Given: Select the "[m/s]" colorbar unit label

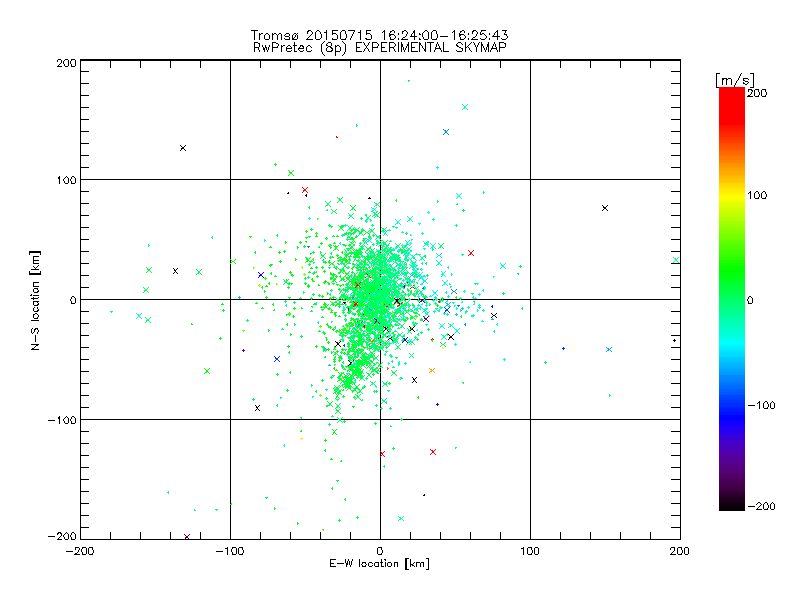Looking at the screenshot, I should (735, 80).
